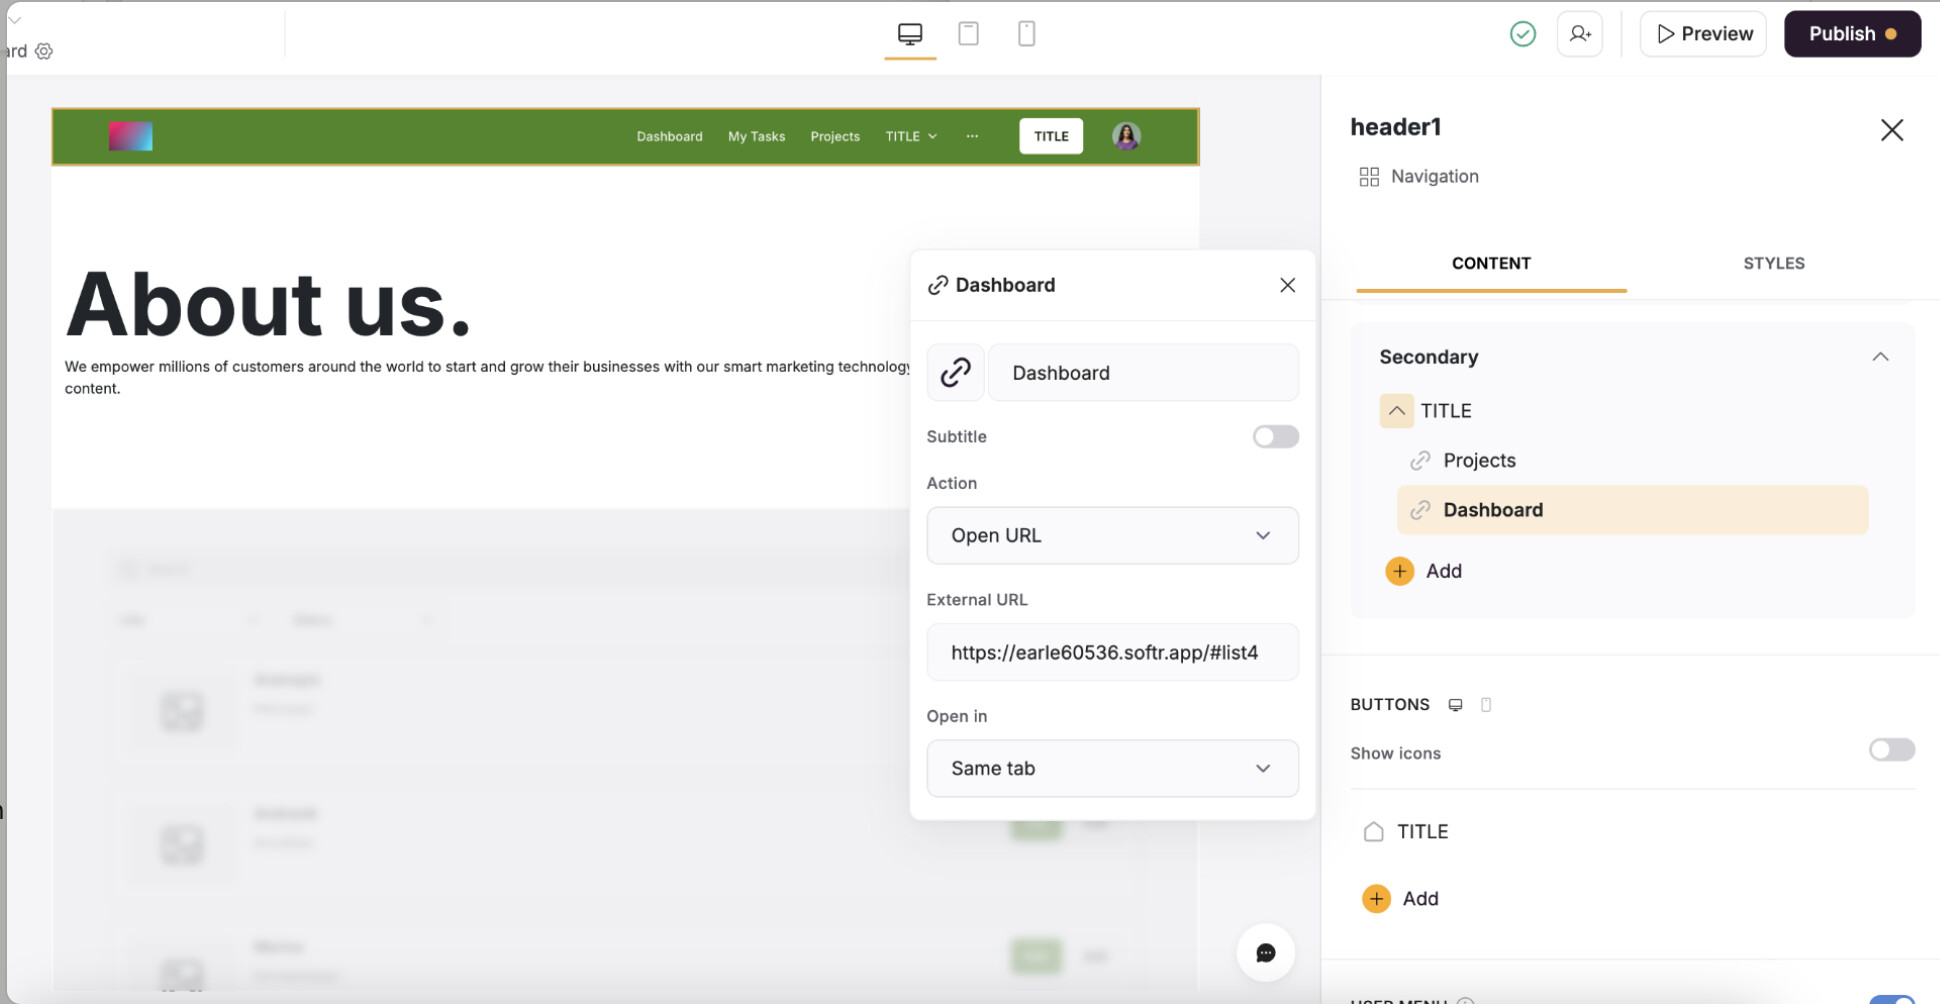Open the chat support bubble
1940x1004 pixels.
coord(1265,953)
